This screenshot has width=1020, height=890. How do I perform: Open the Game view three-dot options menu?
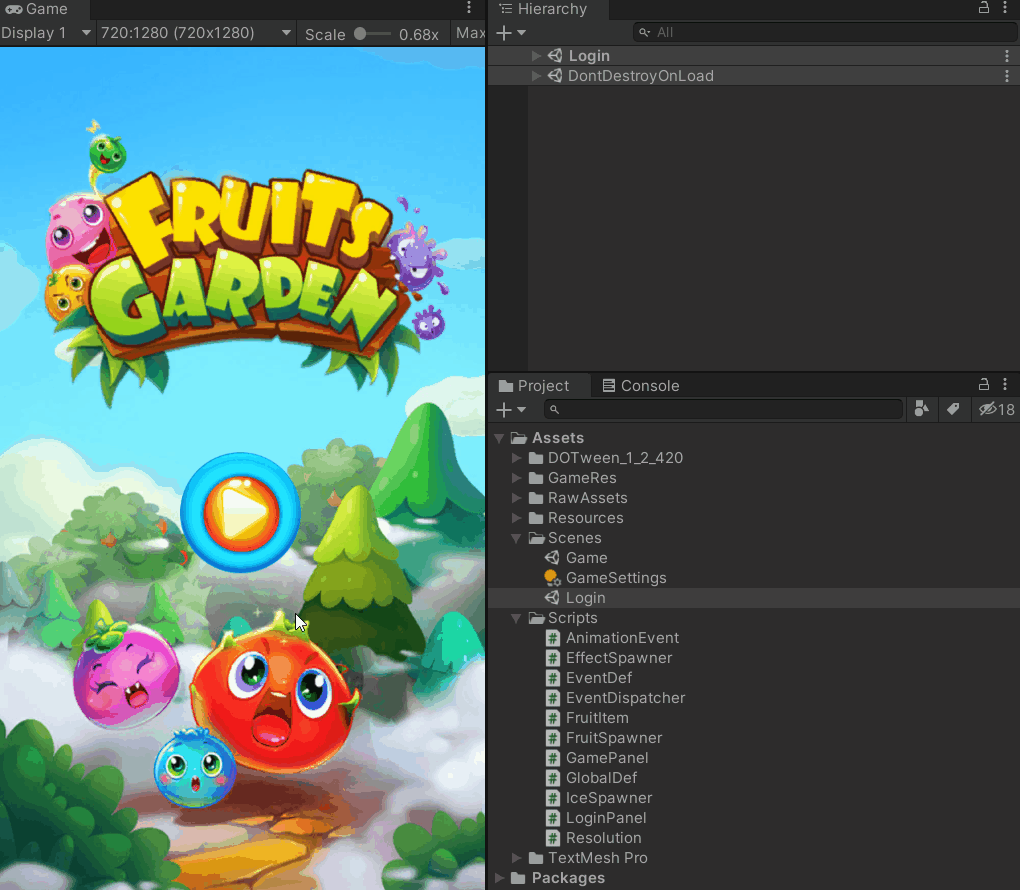(469, 8)
